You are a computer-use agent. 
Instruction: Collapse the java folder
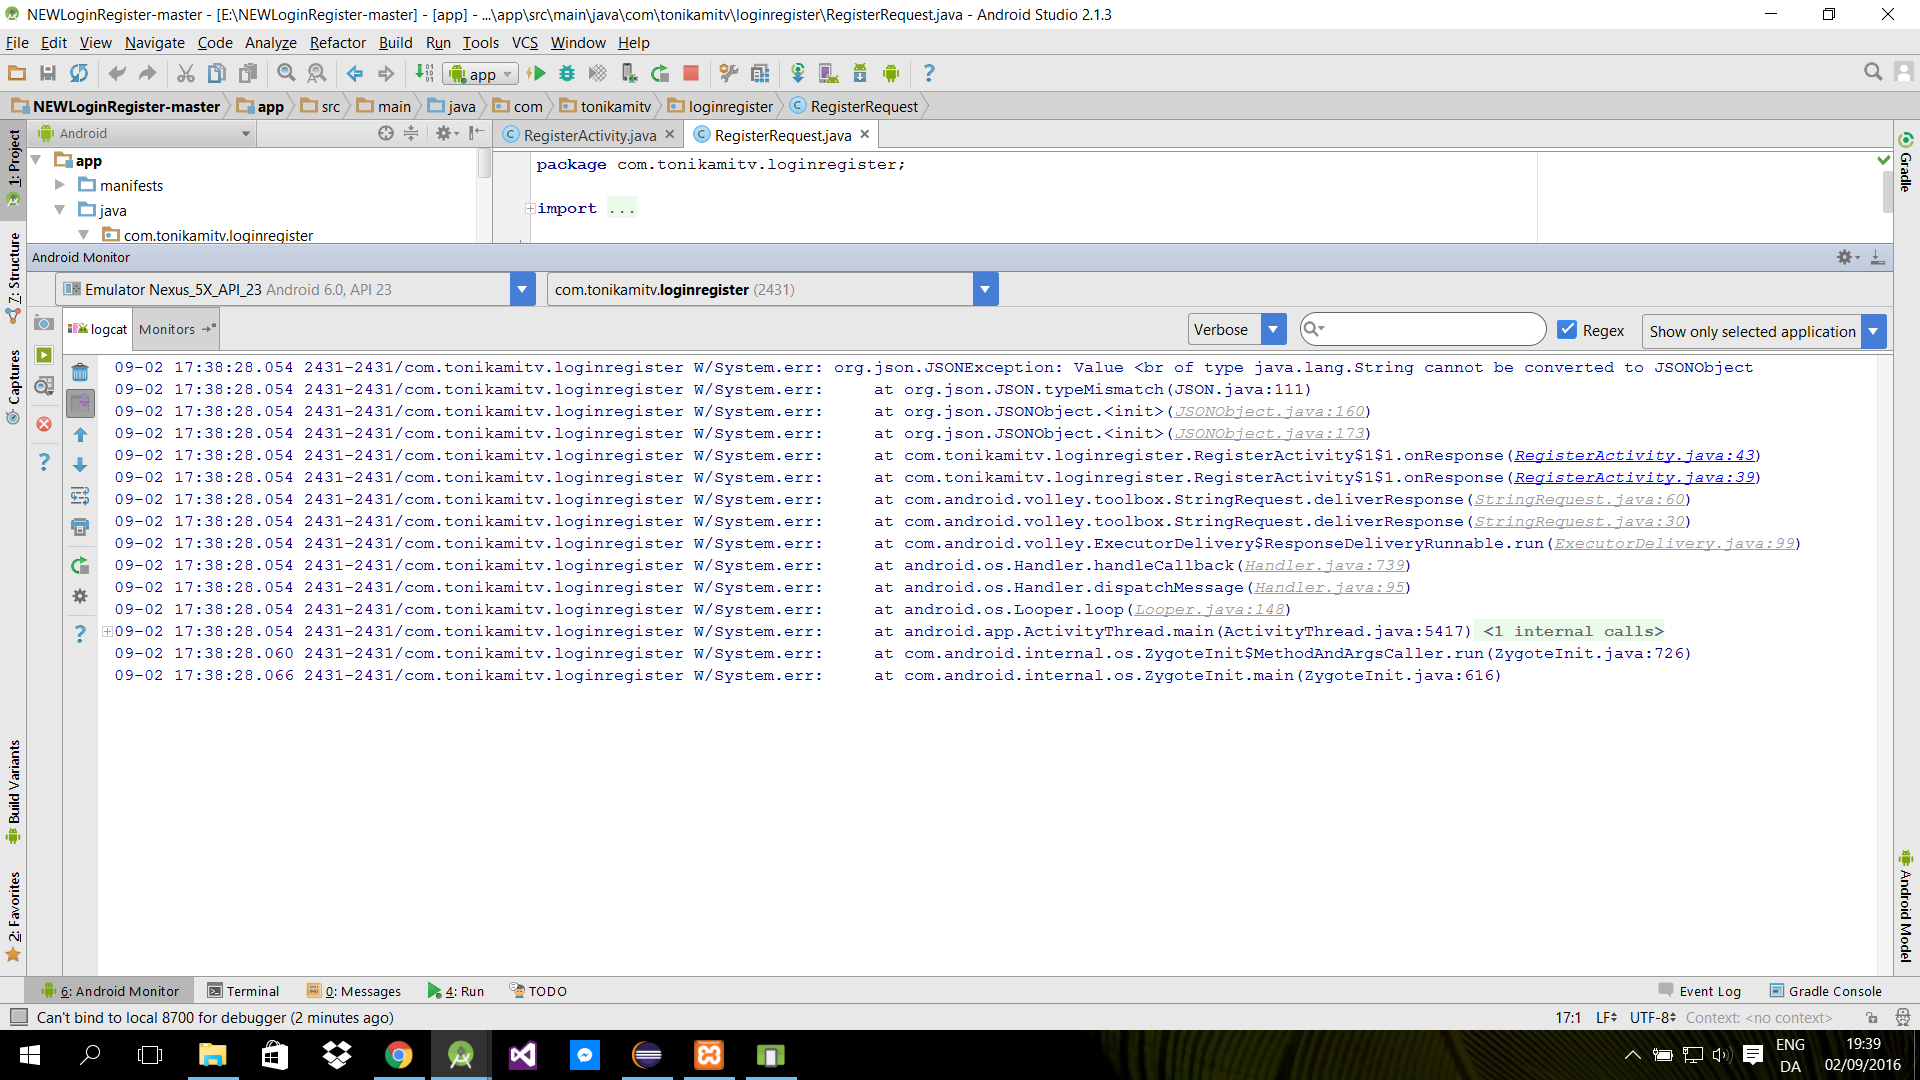[x=60, y=210]
